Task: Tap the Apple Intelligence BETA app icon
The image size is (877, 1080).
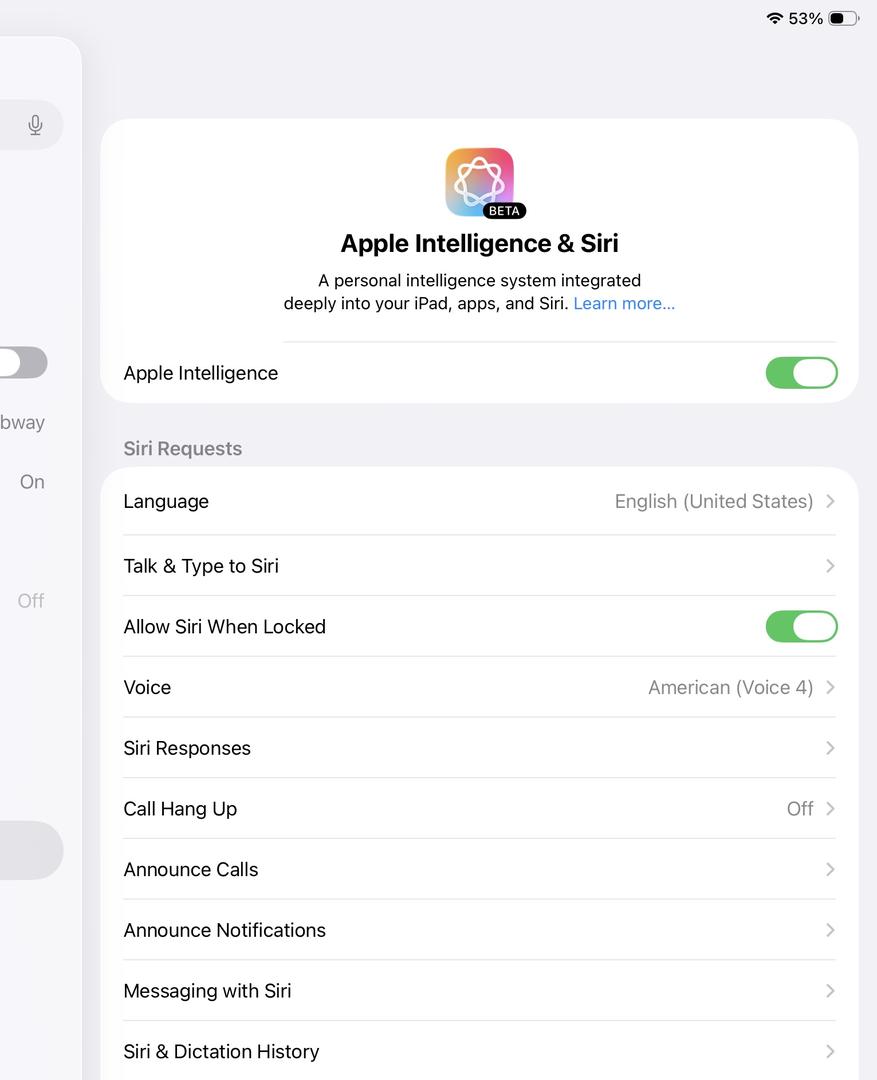Action: tap(479, 182)
